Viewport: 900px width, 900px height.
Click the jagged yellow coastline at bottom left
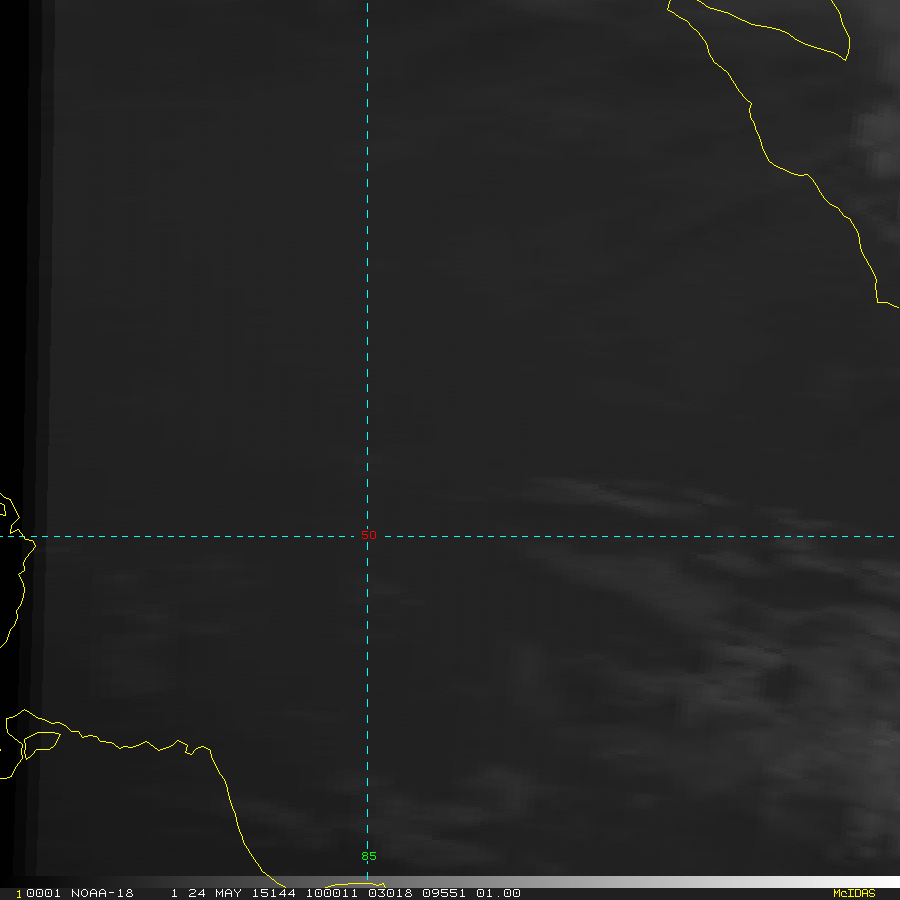click(x=150, y=745)
